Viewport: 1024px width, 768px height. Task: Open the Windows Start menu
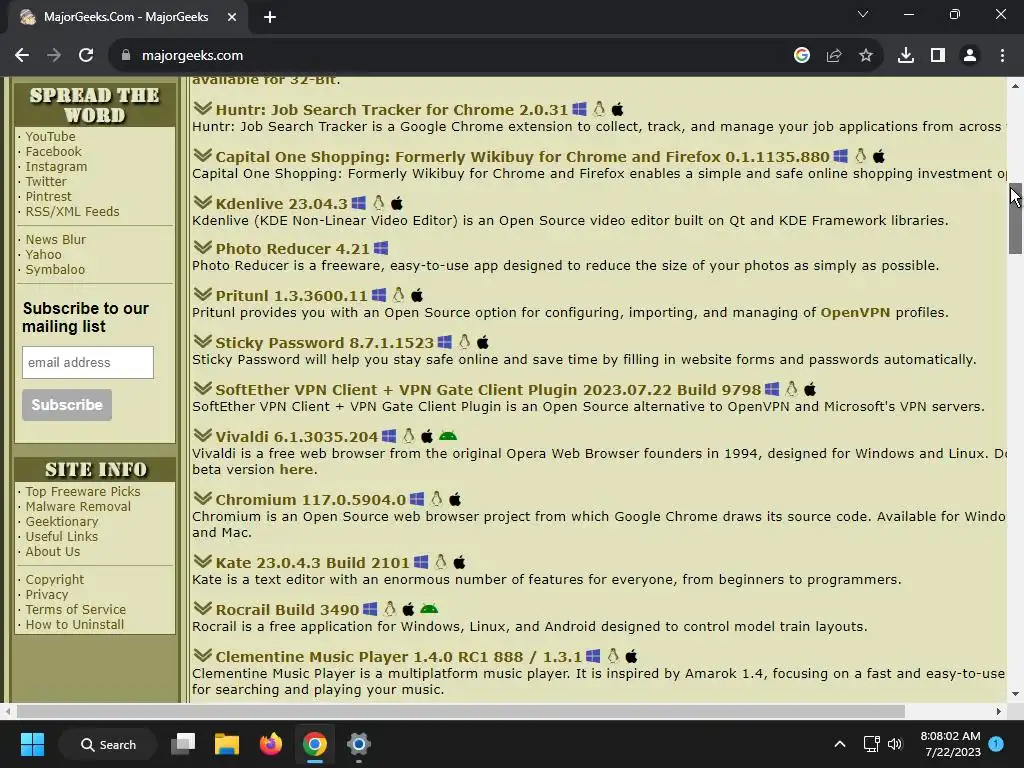coord(32,744)
